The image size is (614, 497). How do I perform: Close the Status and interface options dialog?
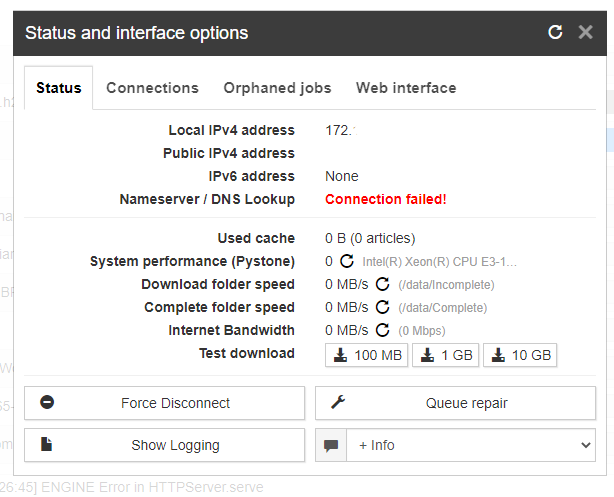coord(585,32)
